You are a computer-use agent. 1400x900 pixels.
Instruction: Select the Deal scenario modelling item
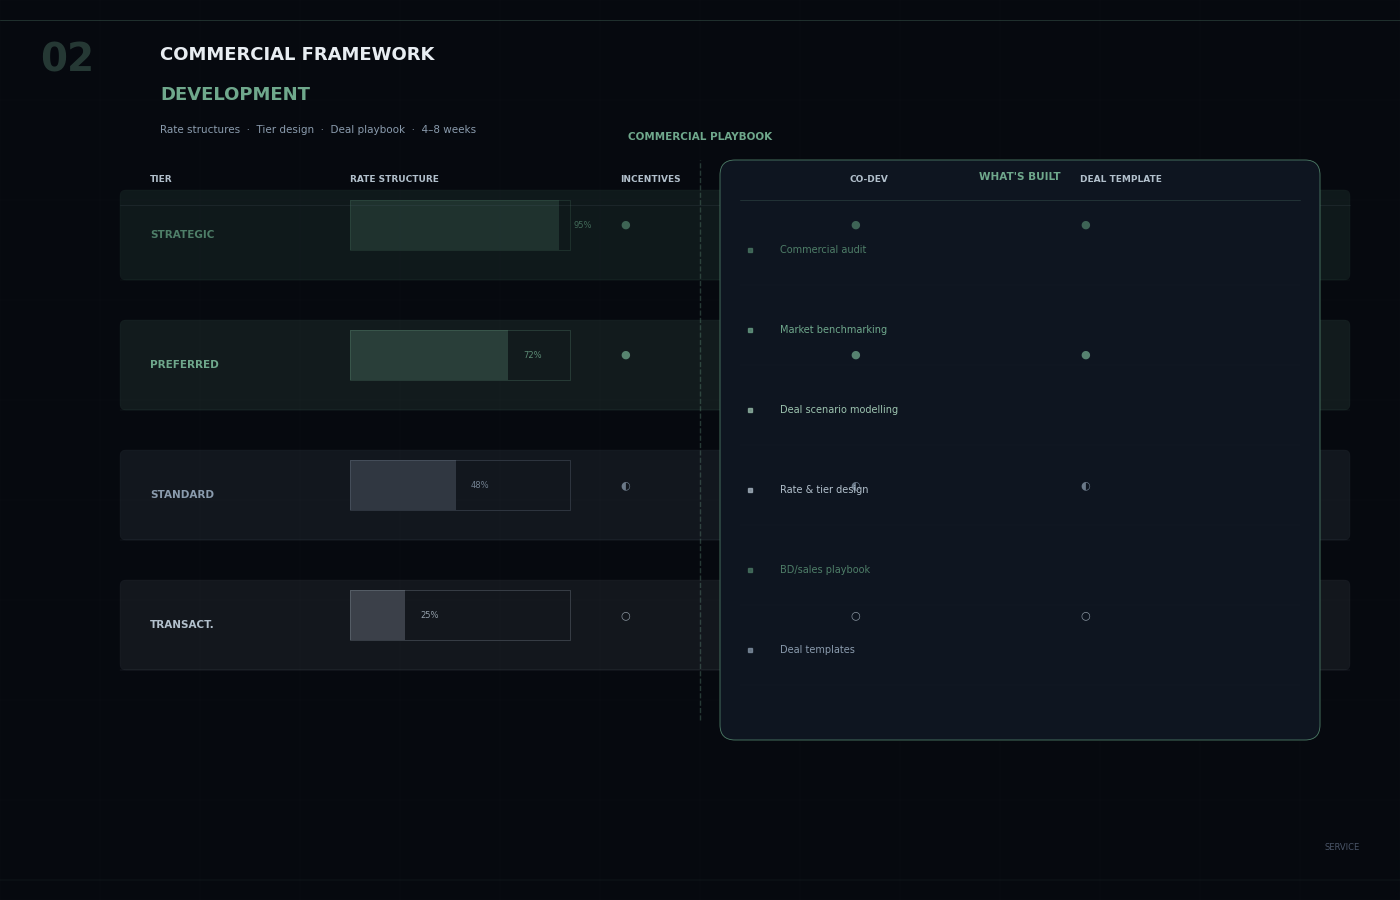[x=839, y=410]
